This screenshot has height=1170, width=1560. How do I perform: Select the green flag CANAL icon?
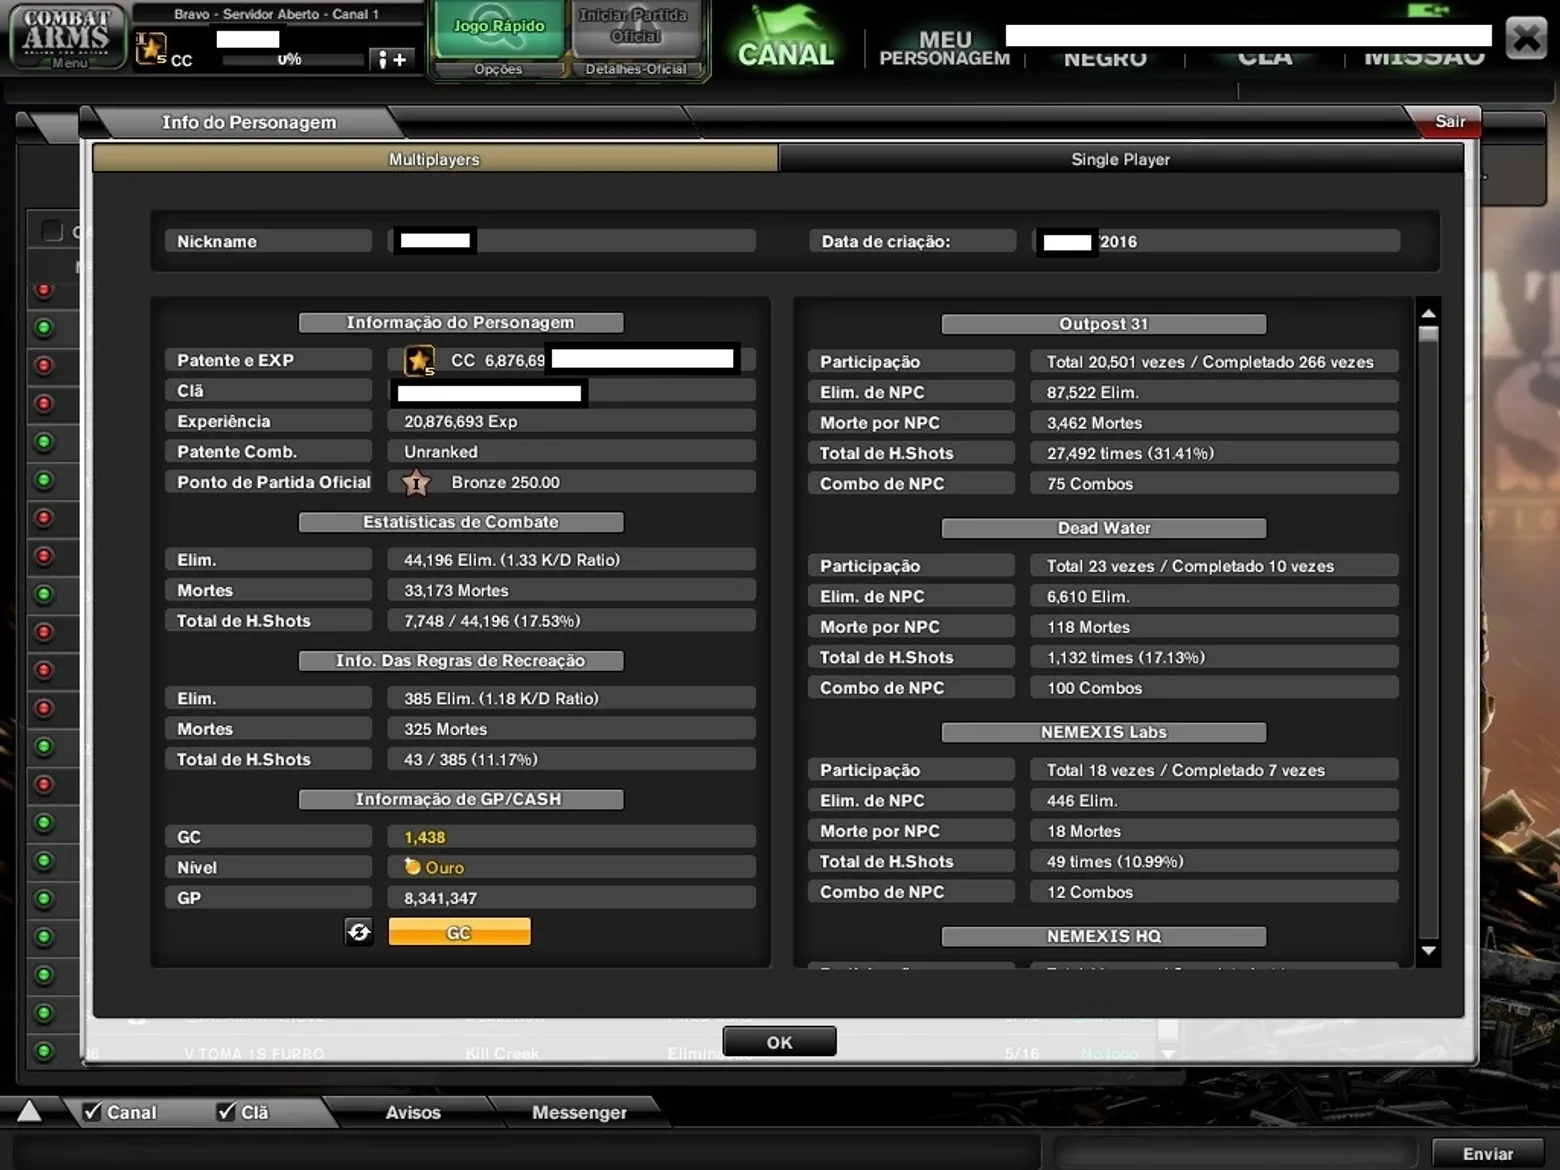786,36
